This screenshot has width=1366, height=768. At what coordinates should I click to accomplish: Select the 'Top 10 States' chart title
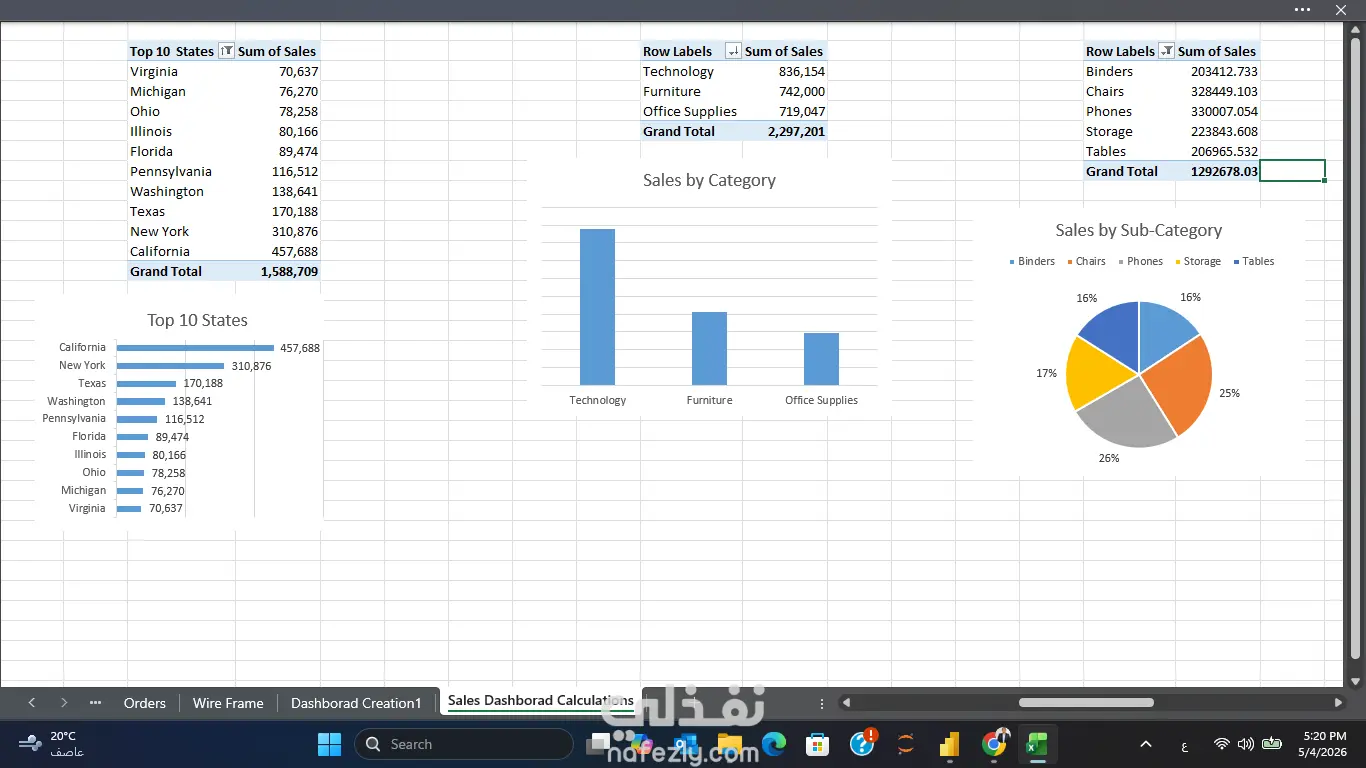click(x=197, y=320)
